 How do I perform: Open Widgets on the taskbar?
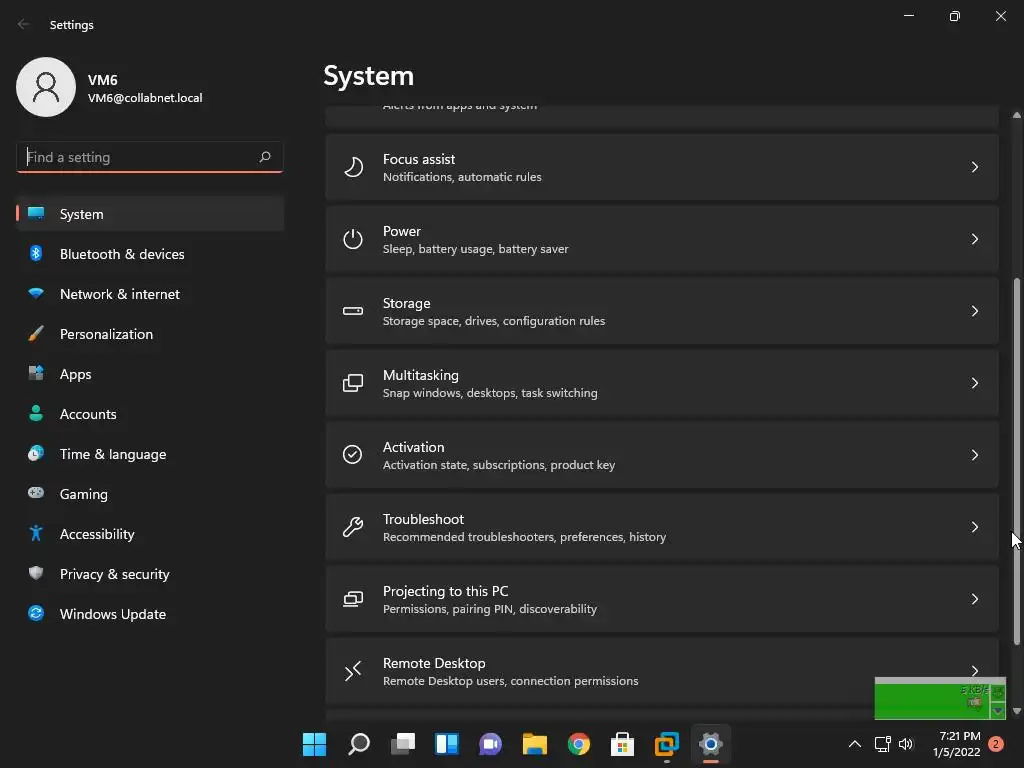[x=447, y=744]
